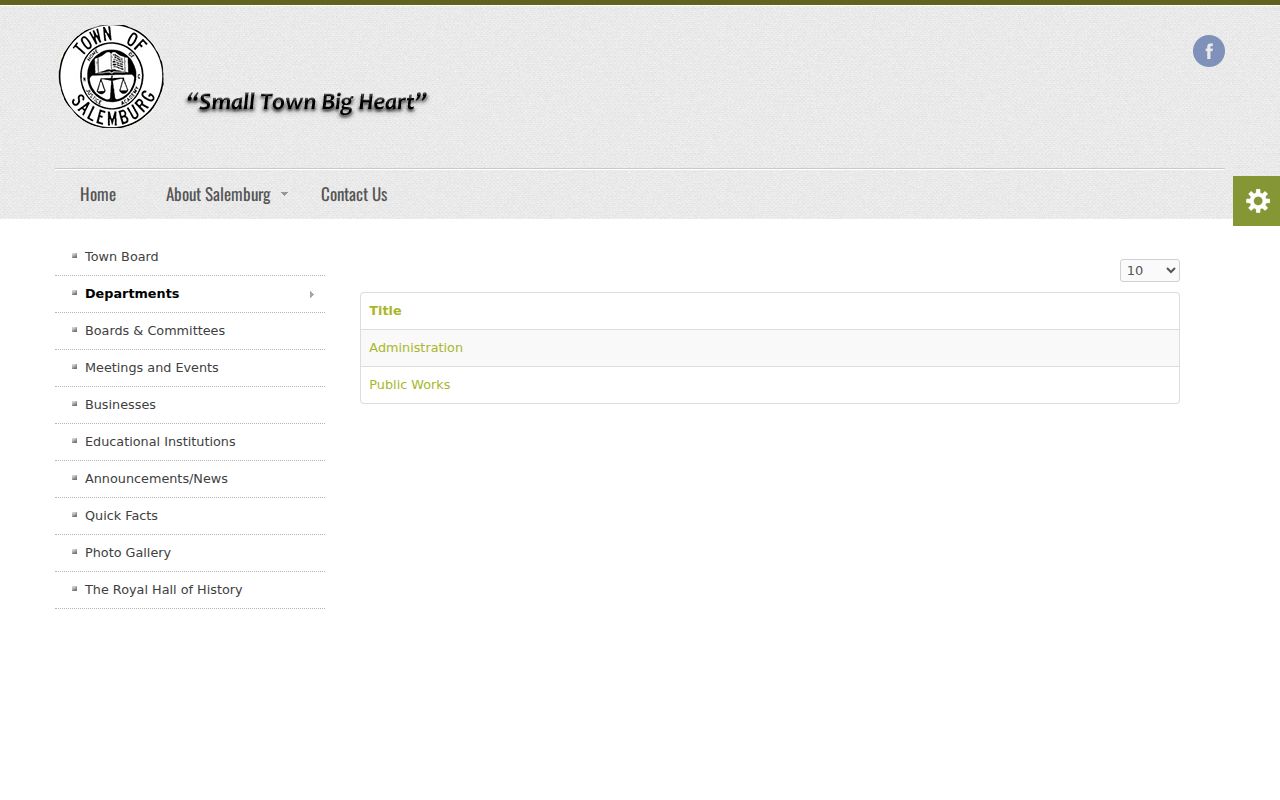Open Announcements/News in the sidebar
The height and width of the screenshot is (800, 1280).
point(156,479)
